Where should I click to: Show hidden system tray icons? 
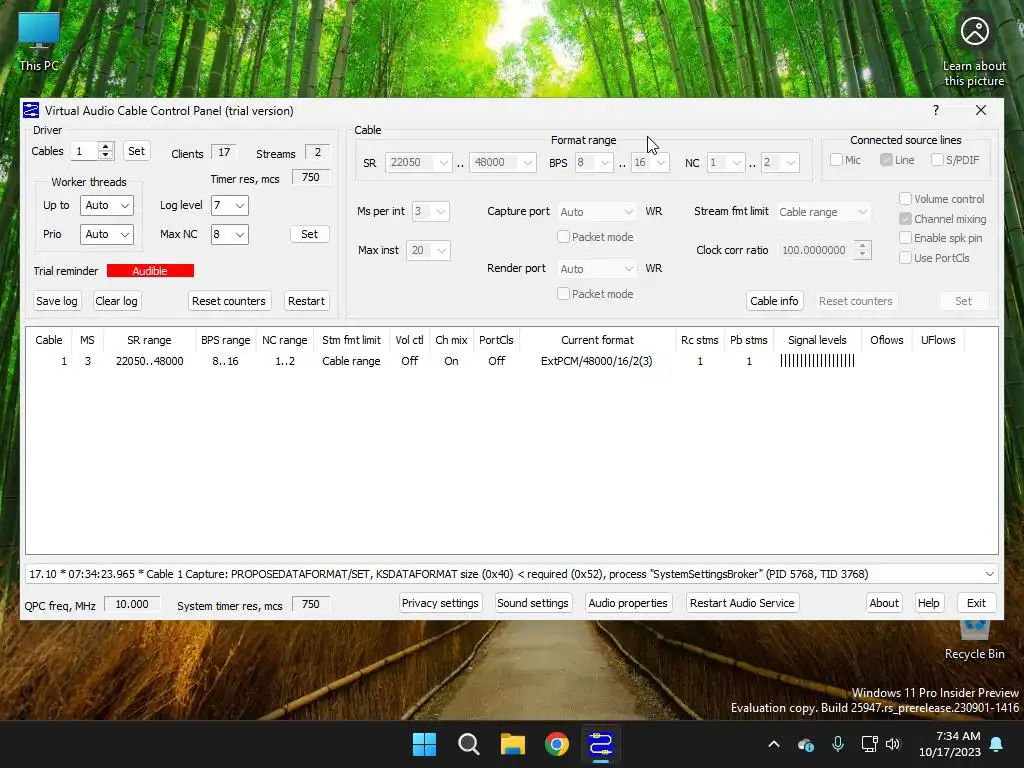[x=774, y=744]
